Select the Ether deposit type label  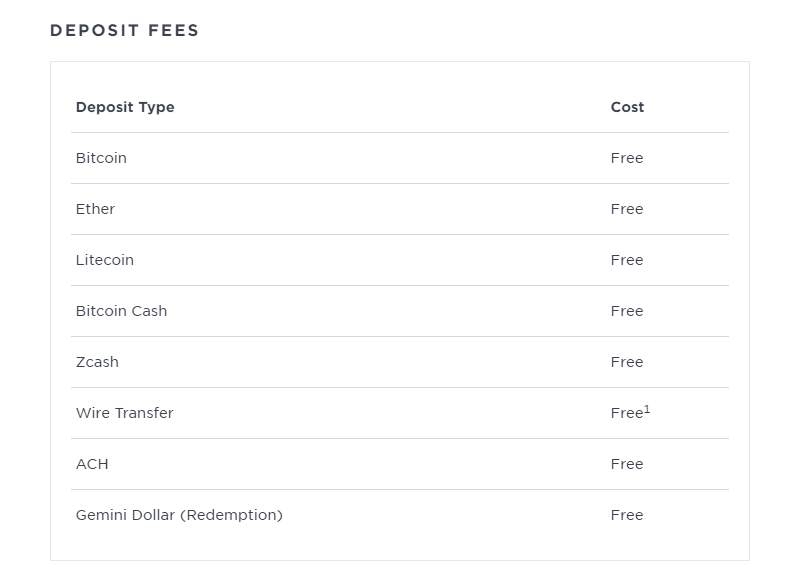[95, 209]
